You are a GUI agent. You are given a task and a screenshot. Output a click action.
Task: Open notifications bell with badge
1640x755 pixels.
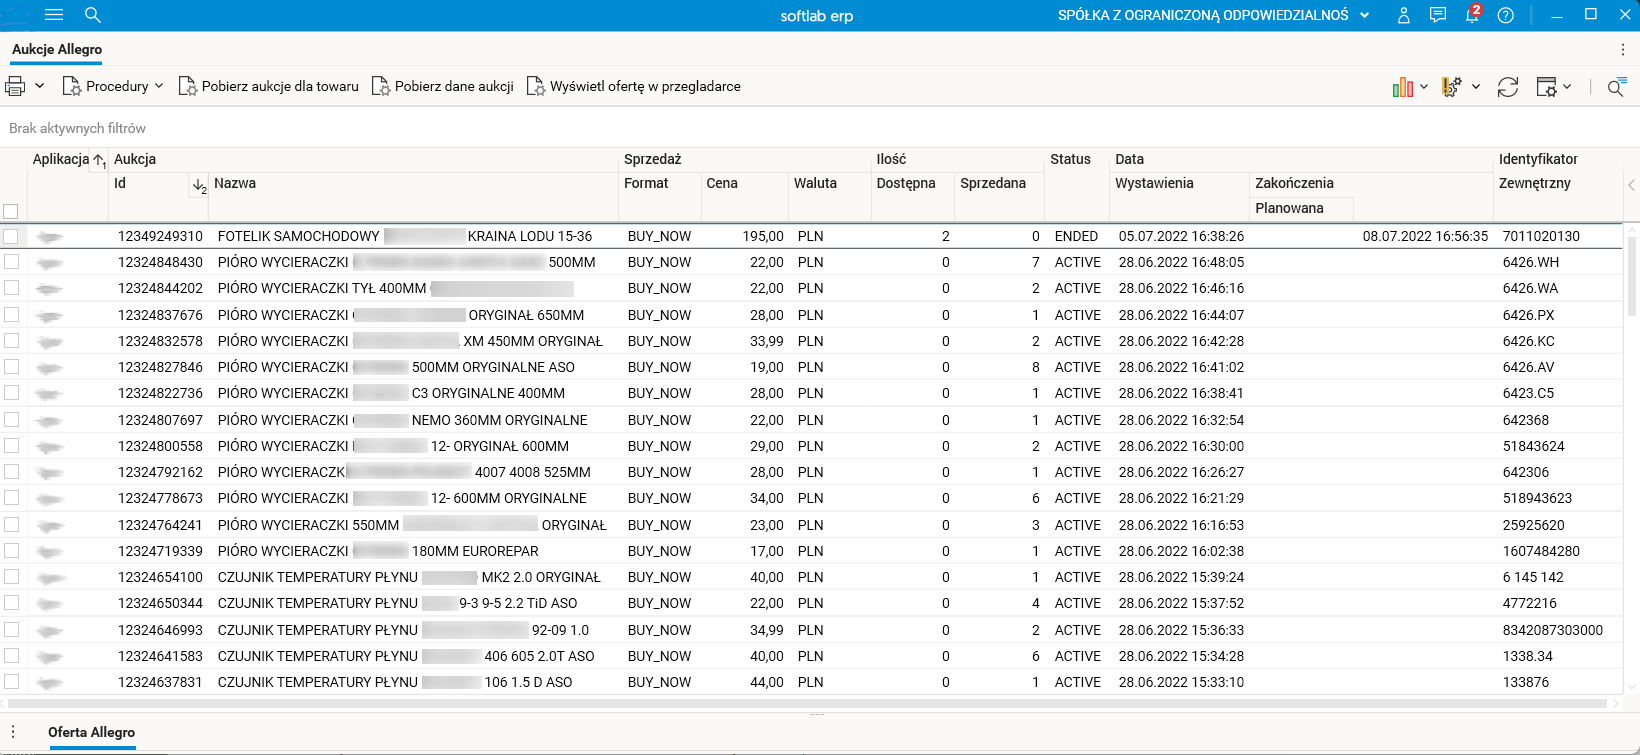tap(1471, 15)
